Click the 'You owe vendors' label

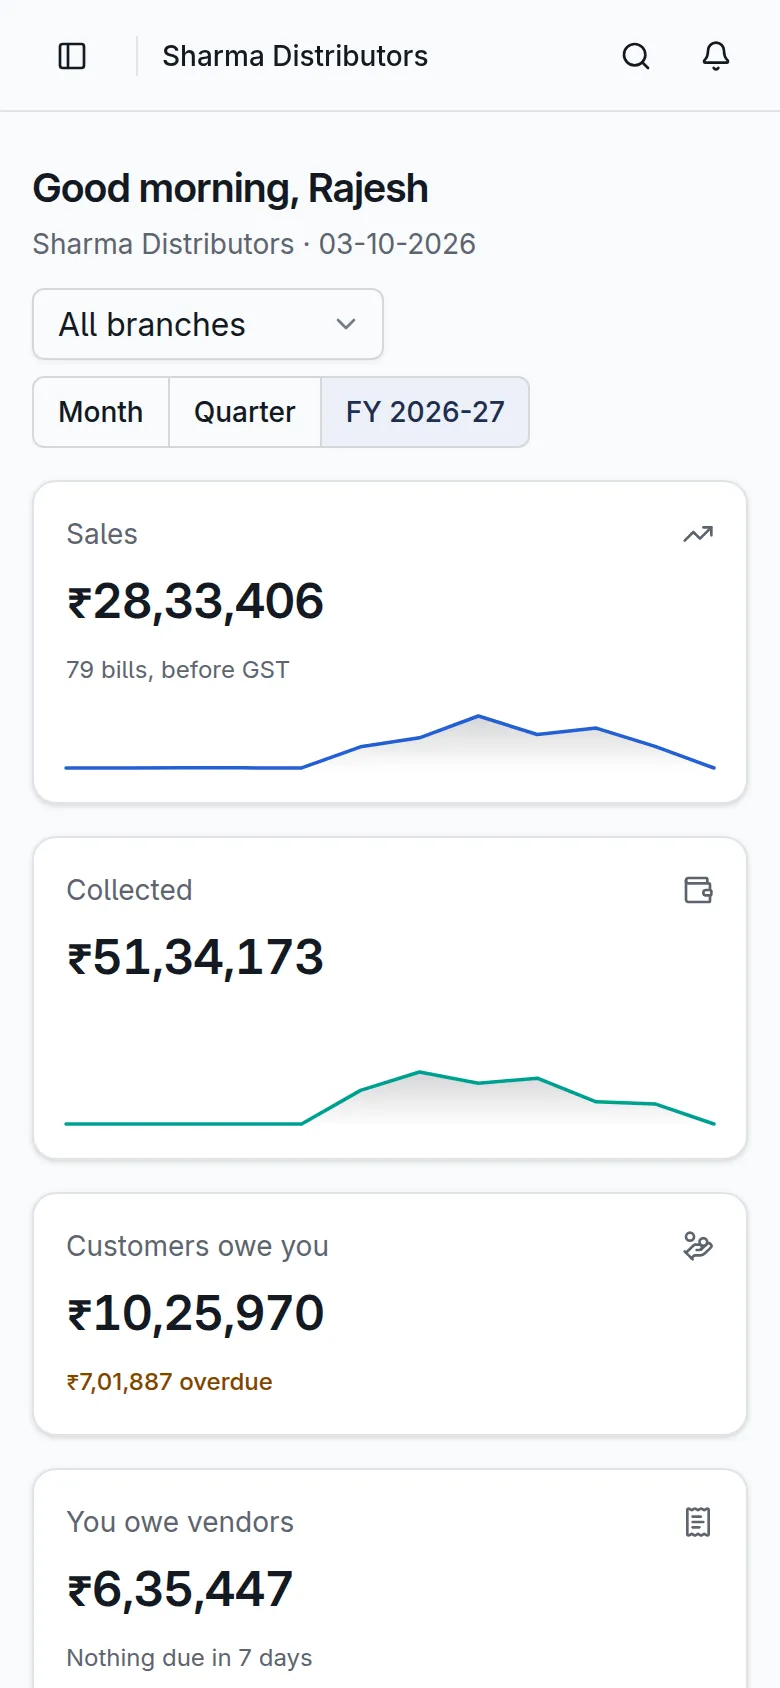click(x=180, y=1522)
